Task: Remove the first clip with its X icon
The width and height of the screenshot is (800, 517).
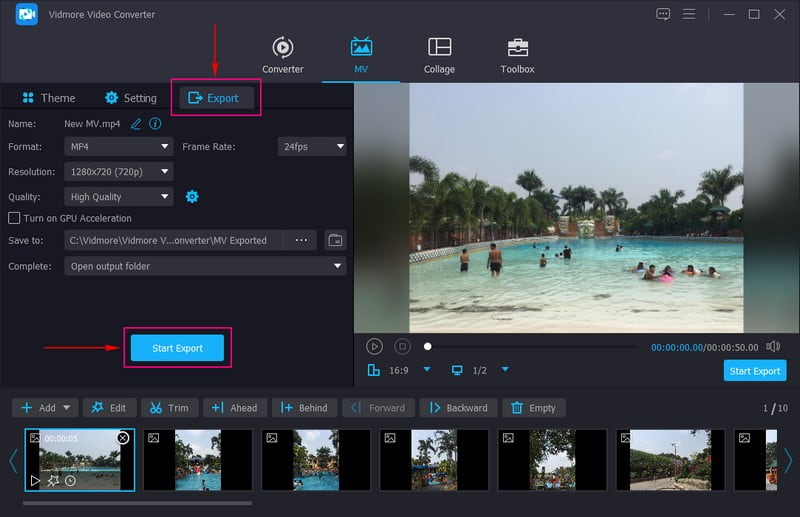Action: coord(123,438)
